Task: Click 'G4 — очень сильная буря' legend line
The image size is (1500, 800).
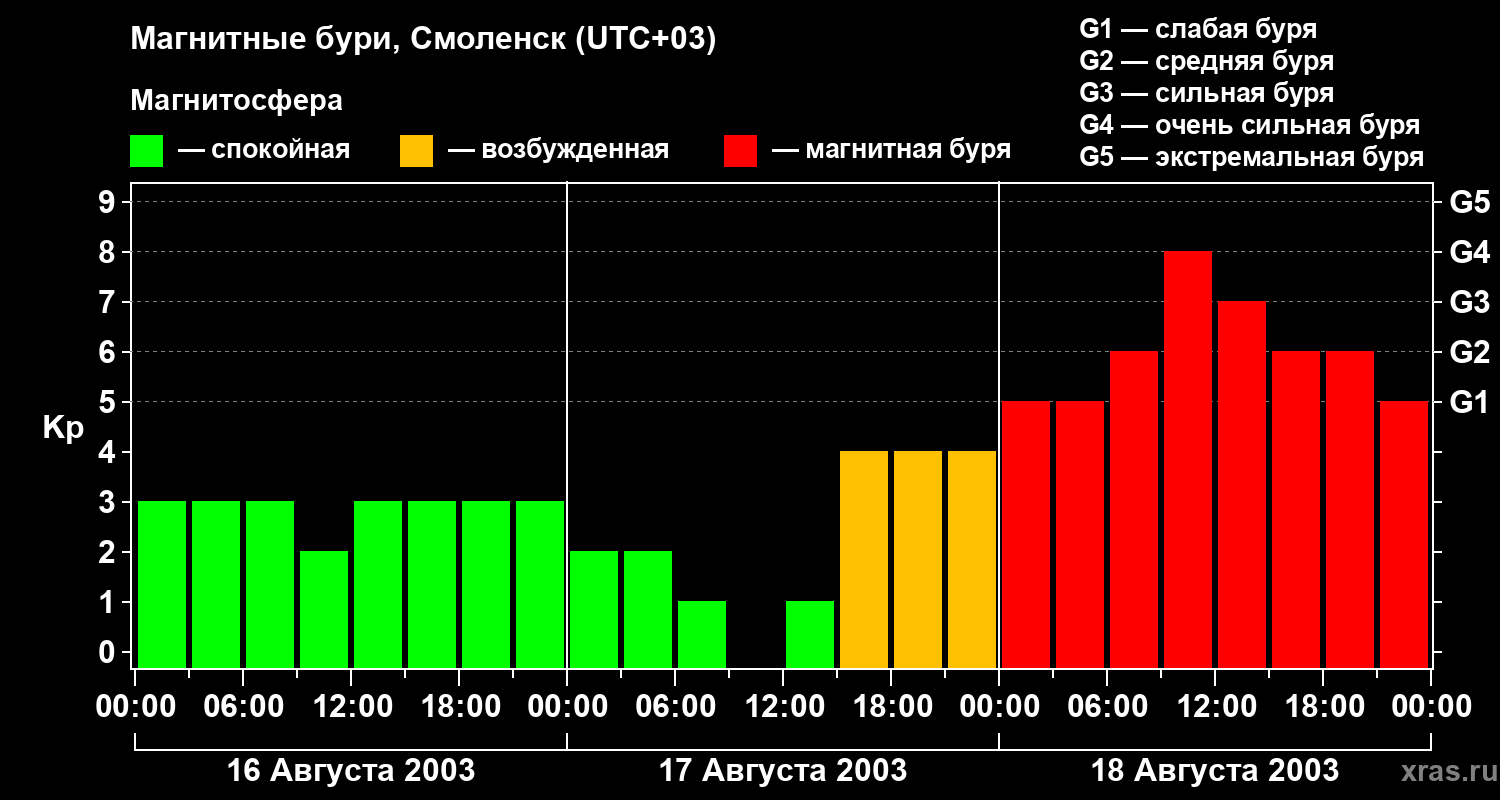Action: [1250, 125]
